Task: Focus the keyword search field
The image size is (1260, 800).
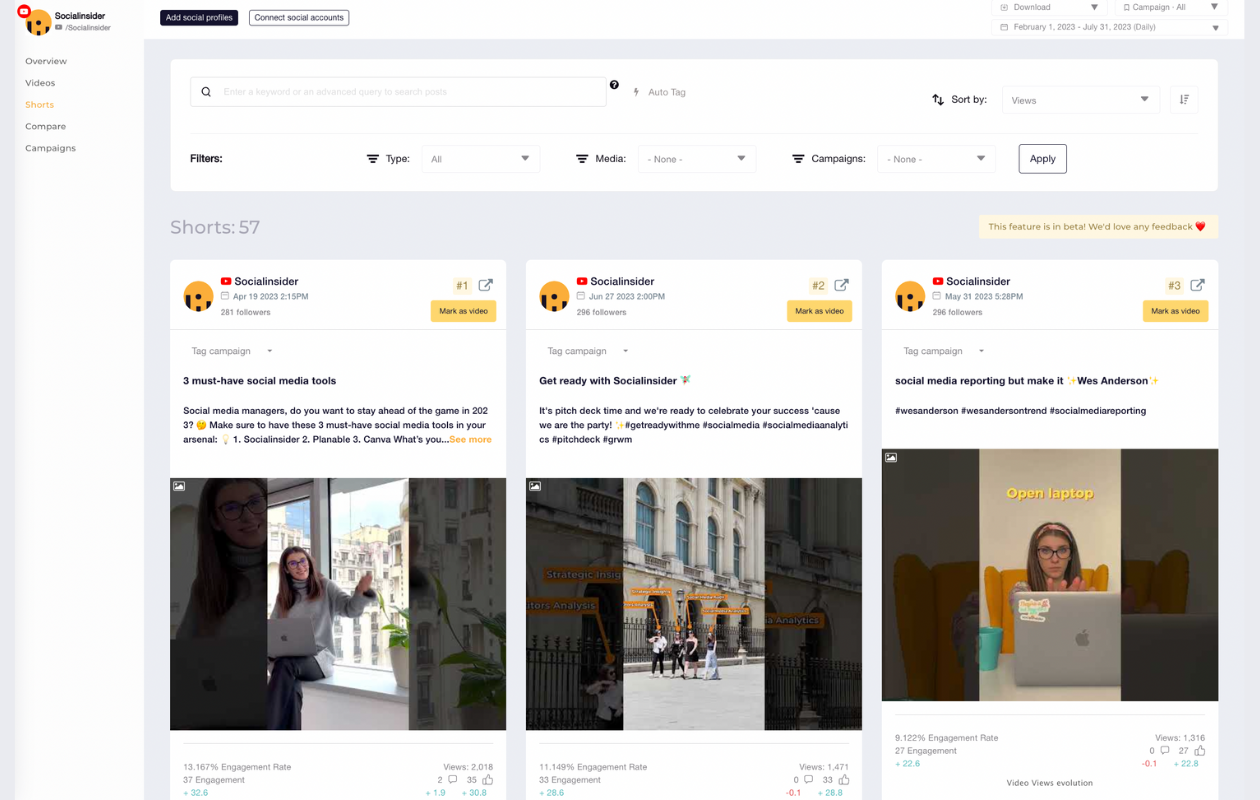Action: pos(398,92)
